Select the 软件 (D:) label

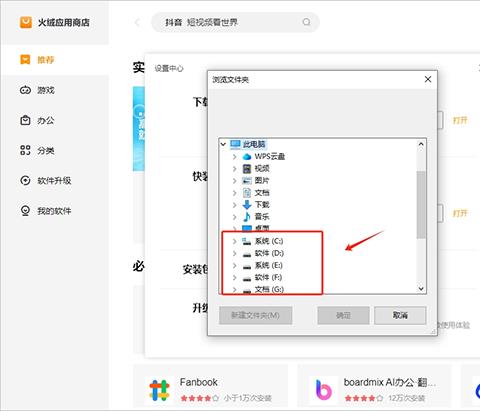click(269, 253)
